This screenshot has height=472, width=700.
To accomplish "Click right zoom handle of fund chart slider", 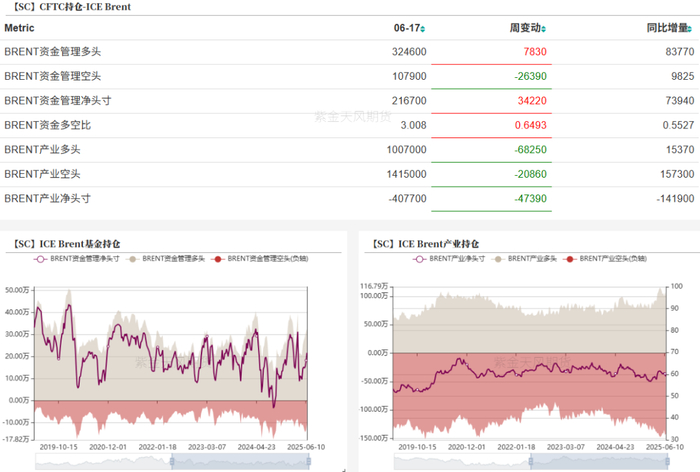I will (308, 461).
